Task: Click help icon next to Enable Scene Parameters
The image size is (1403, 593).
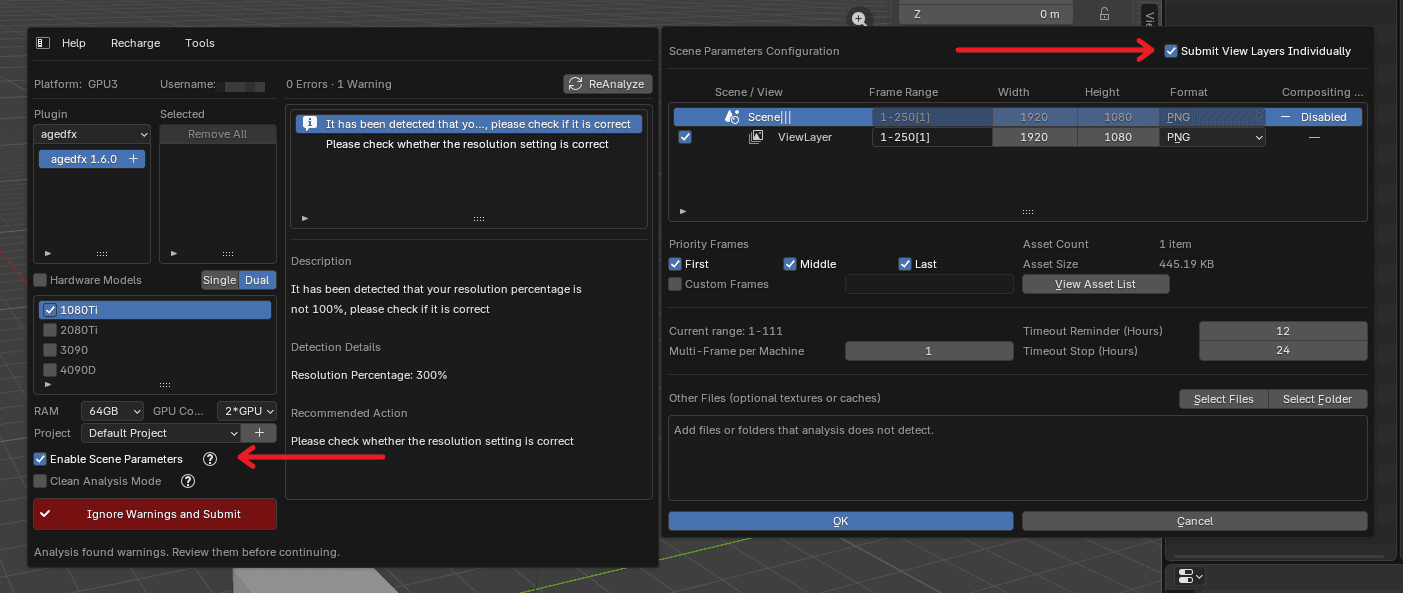Action: (210, 459)
